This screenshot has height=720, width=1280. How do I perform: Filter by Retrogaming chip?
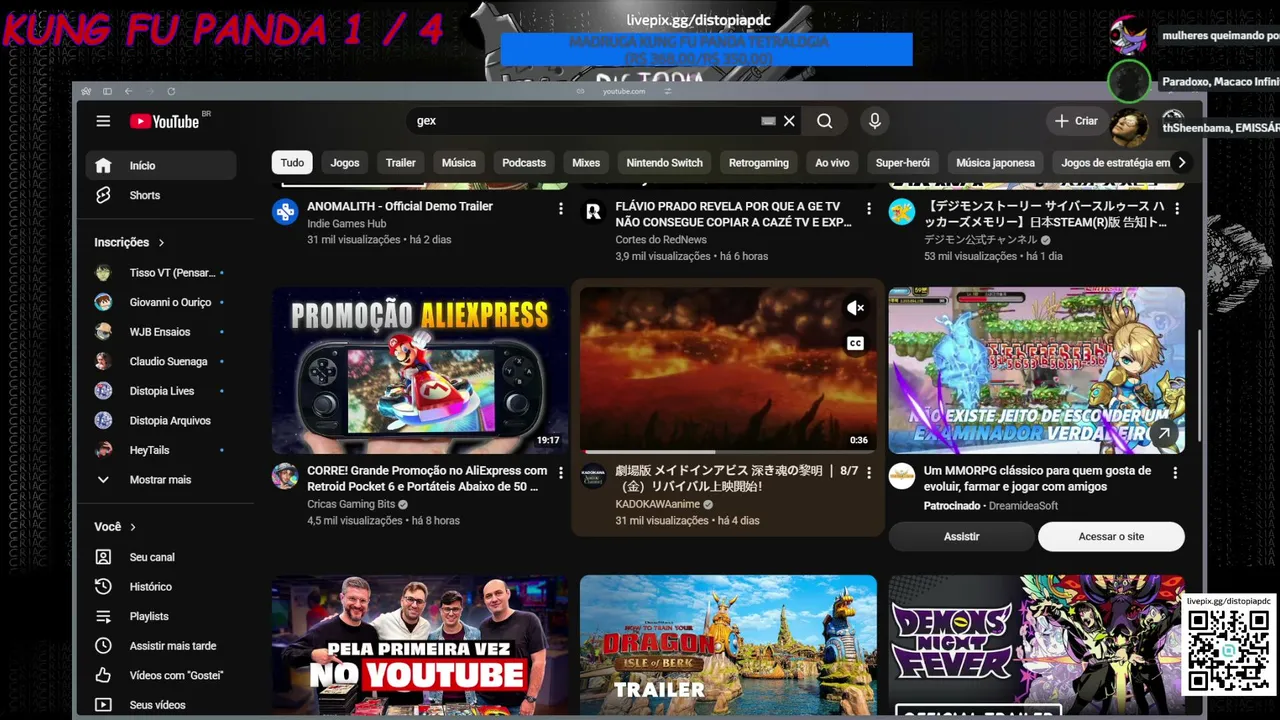759,163
